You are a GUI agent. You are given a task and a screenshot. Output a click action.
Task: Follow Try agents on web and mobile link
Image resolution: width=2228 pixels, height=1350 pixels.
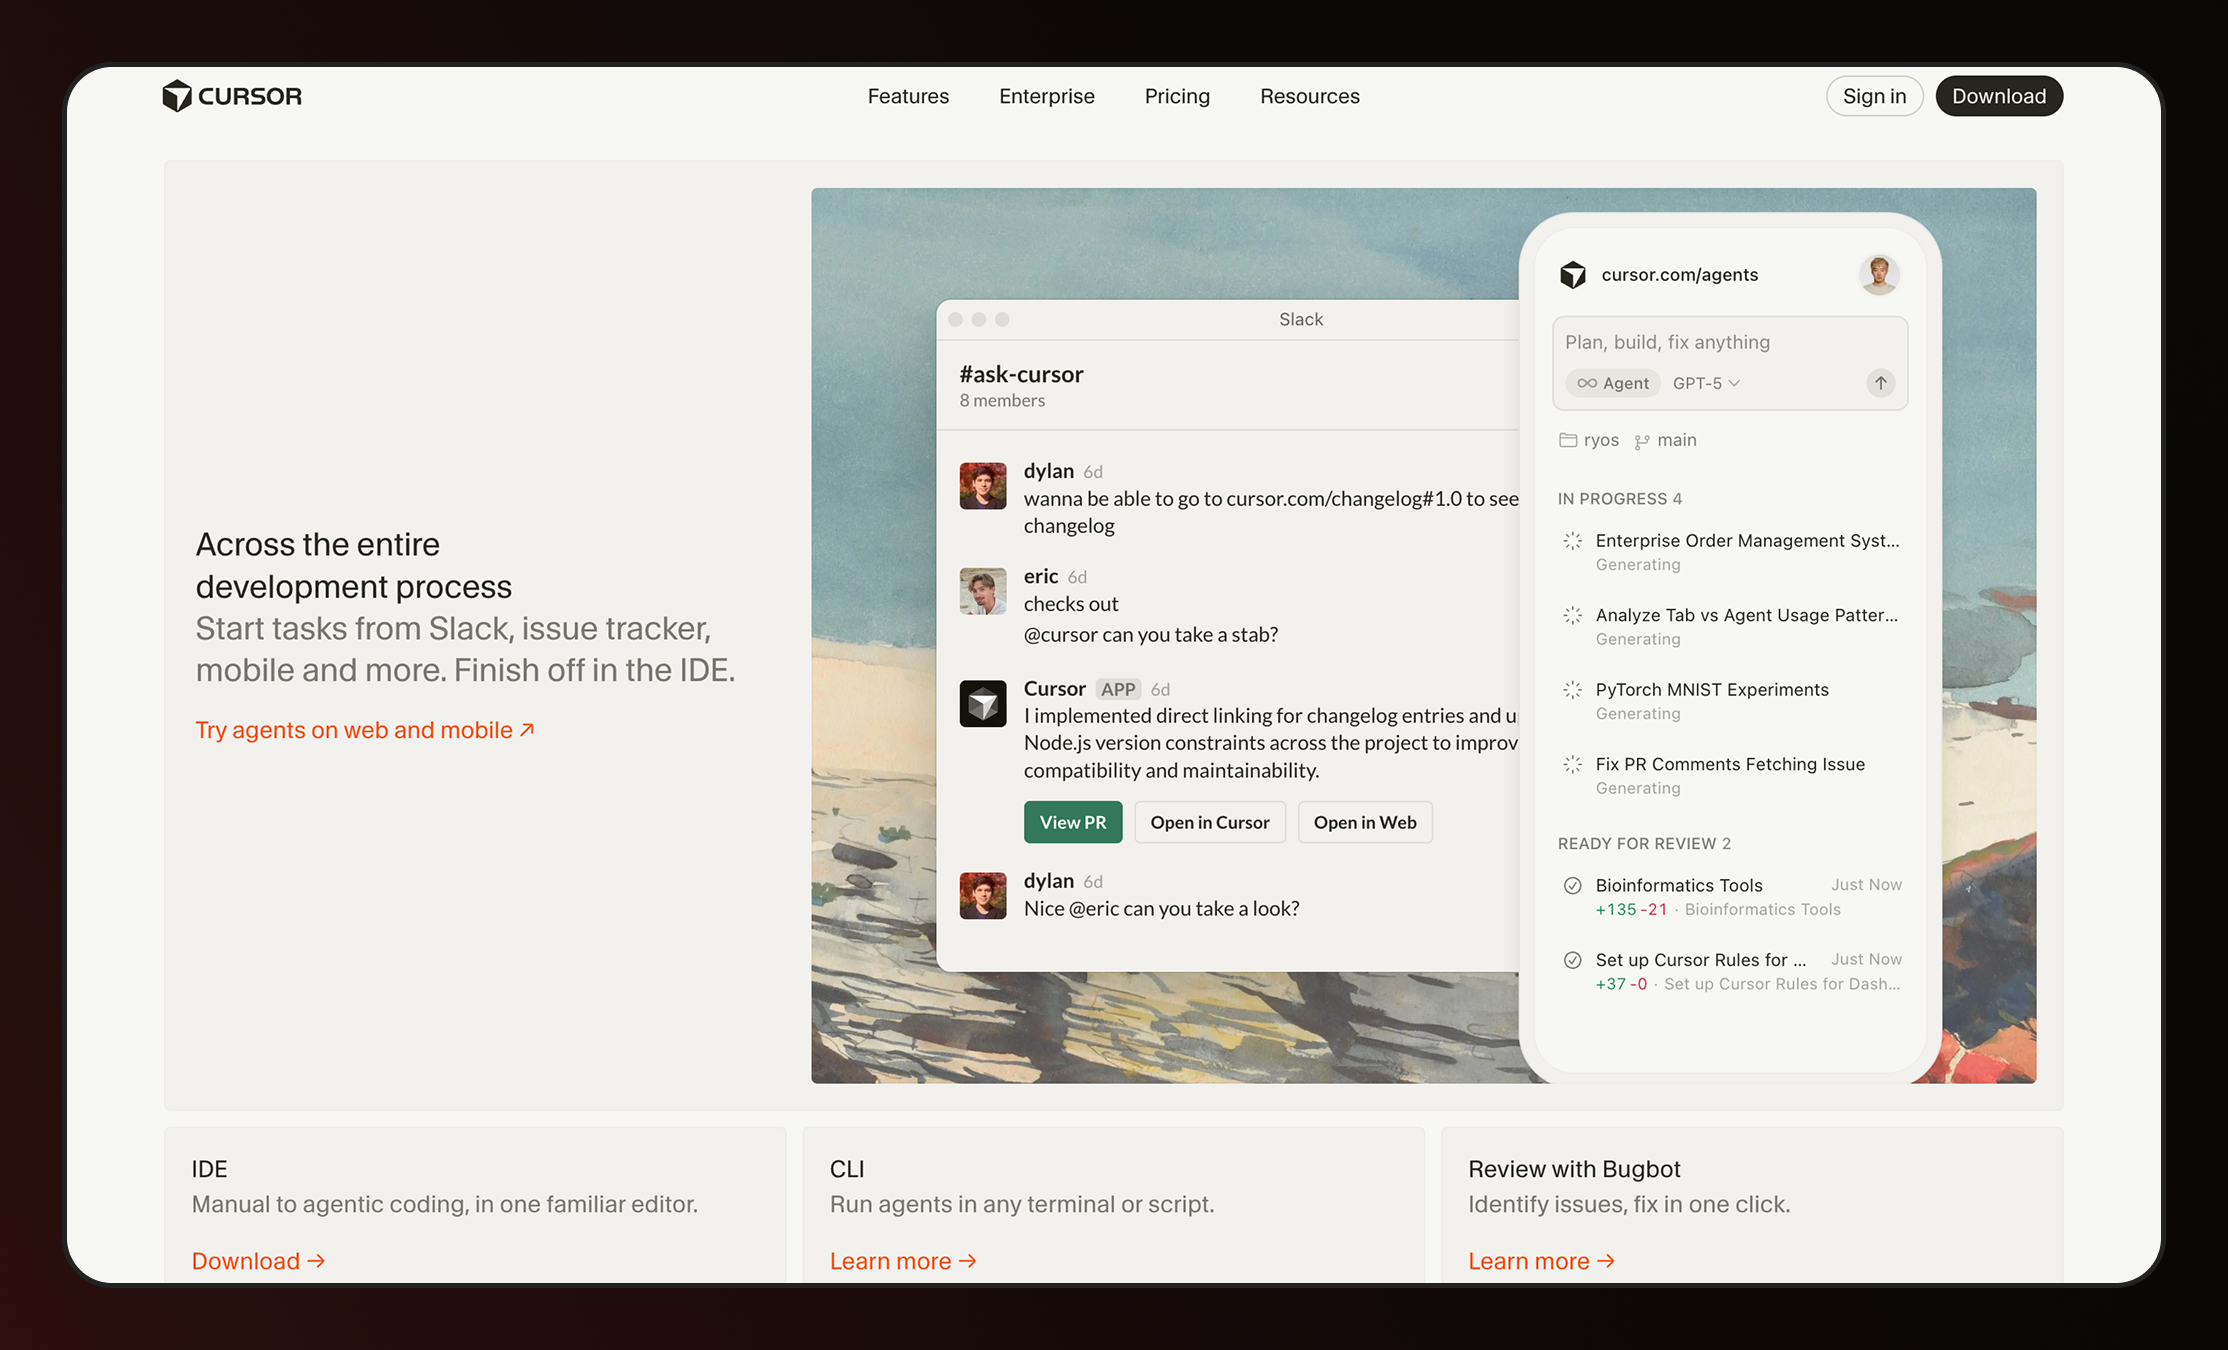click(x=364, y=730)
